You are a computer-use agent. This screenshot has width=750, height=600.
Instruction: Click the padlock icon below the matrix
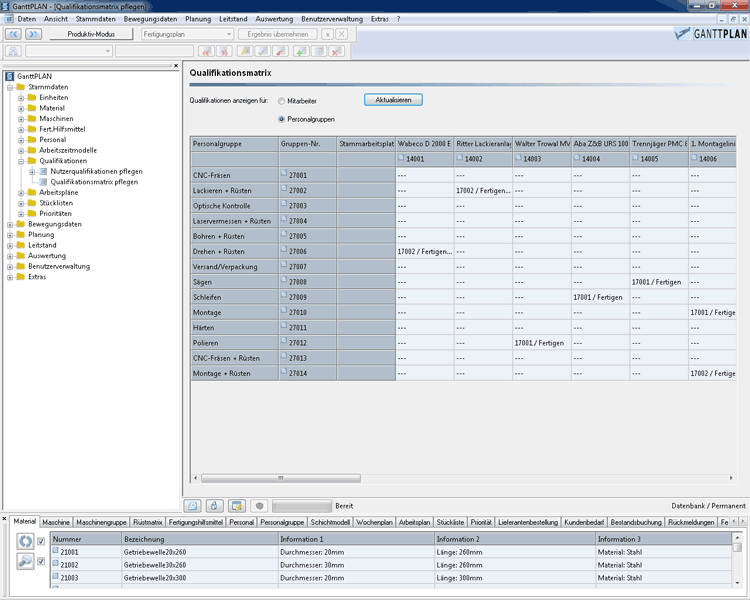point(214,506)
